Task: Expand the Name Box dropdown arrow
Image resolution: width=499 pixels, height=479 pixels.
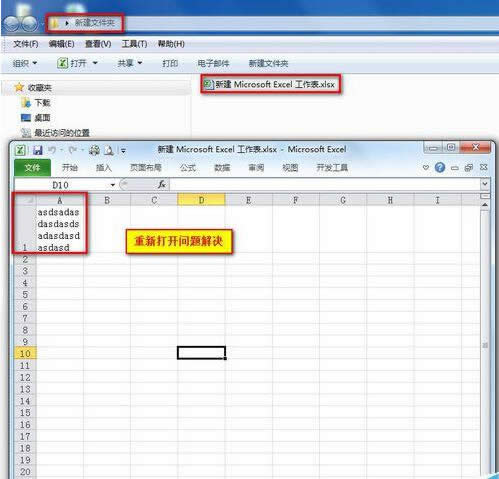Action: pyautogui.click(x=113, y=185)
